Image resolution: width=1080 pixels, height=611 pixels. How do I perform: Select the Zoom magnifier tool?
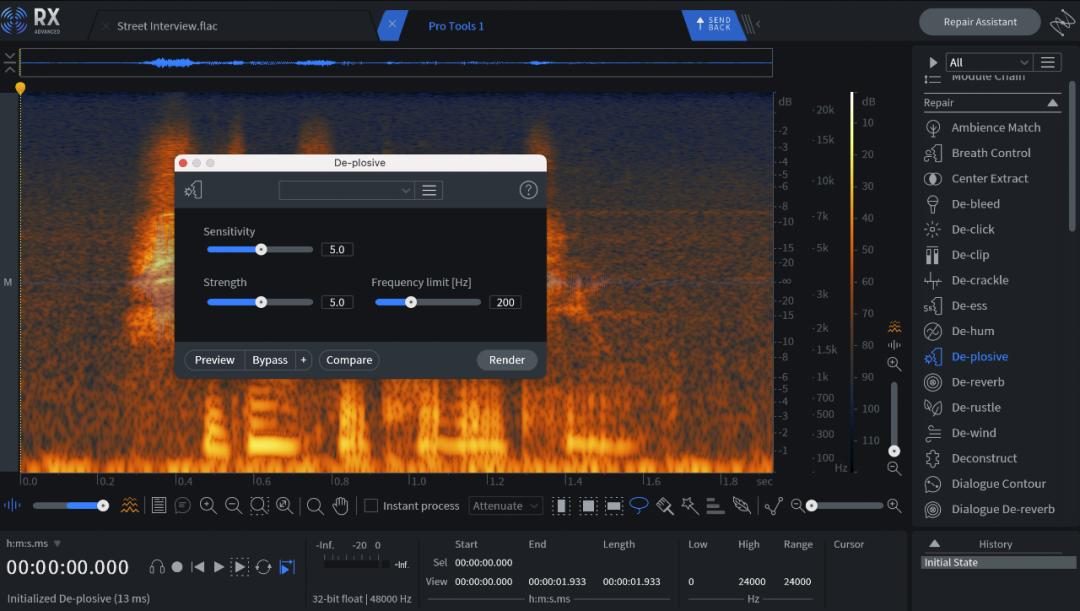(x=315, y=506)
